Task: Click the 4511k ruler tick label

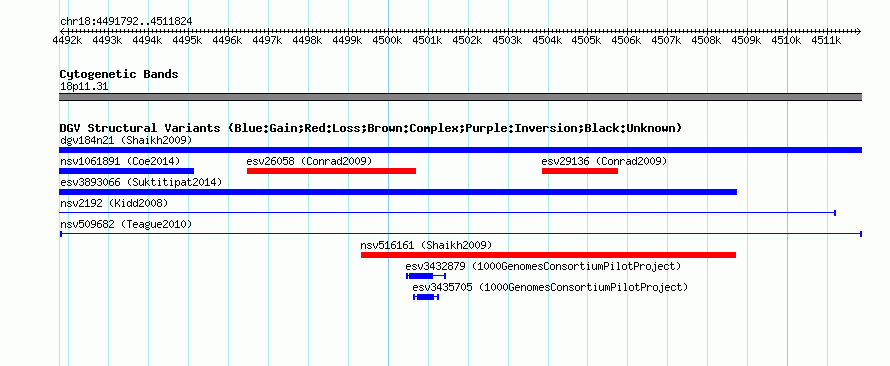Action: [827, 40]
